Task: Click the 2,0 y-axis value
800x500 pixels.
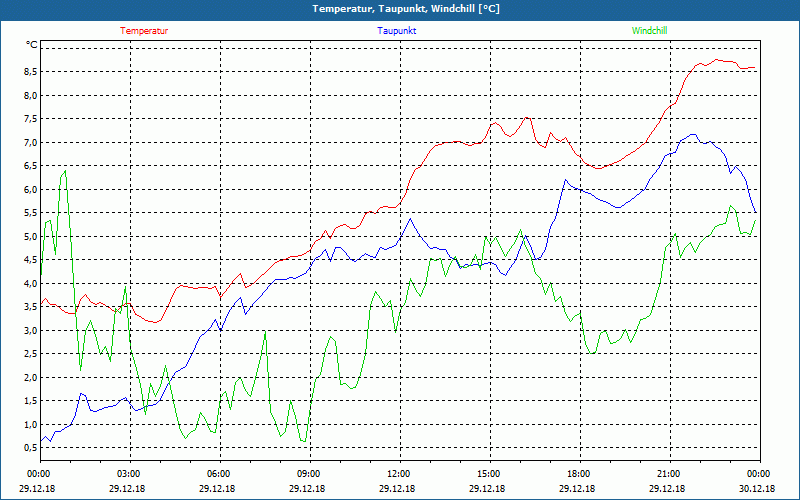Action: (x=32, y=377)
